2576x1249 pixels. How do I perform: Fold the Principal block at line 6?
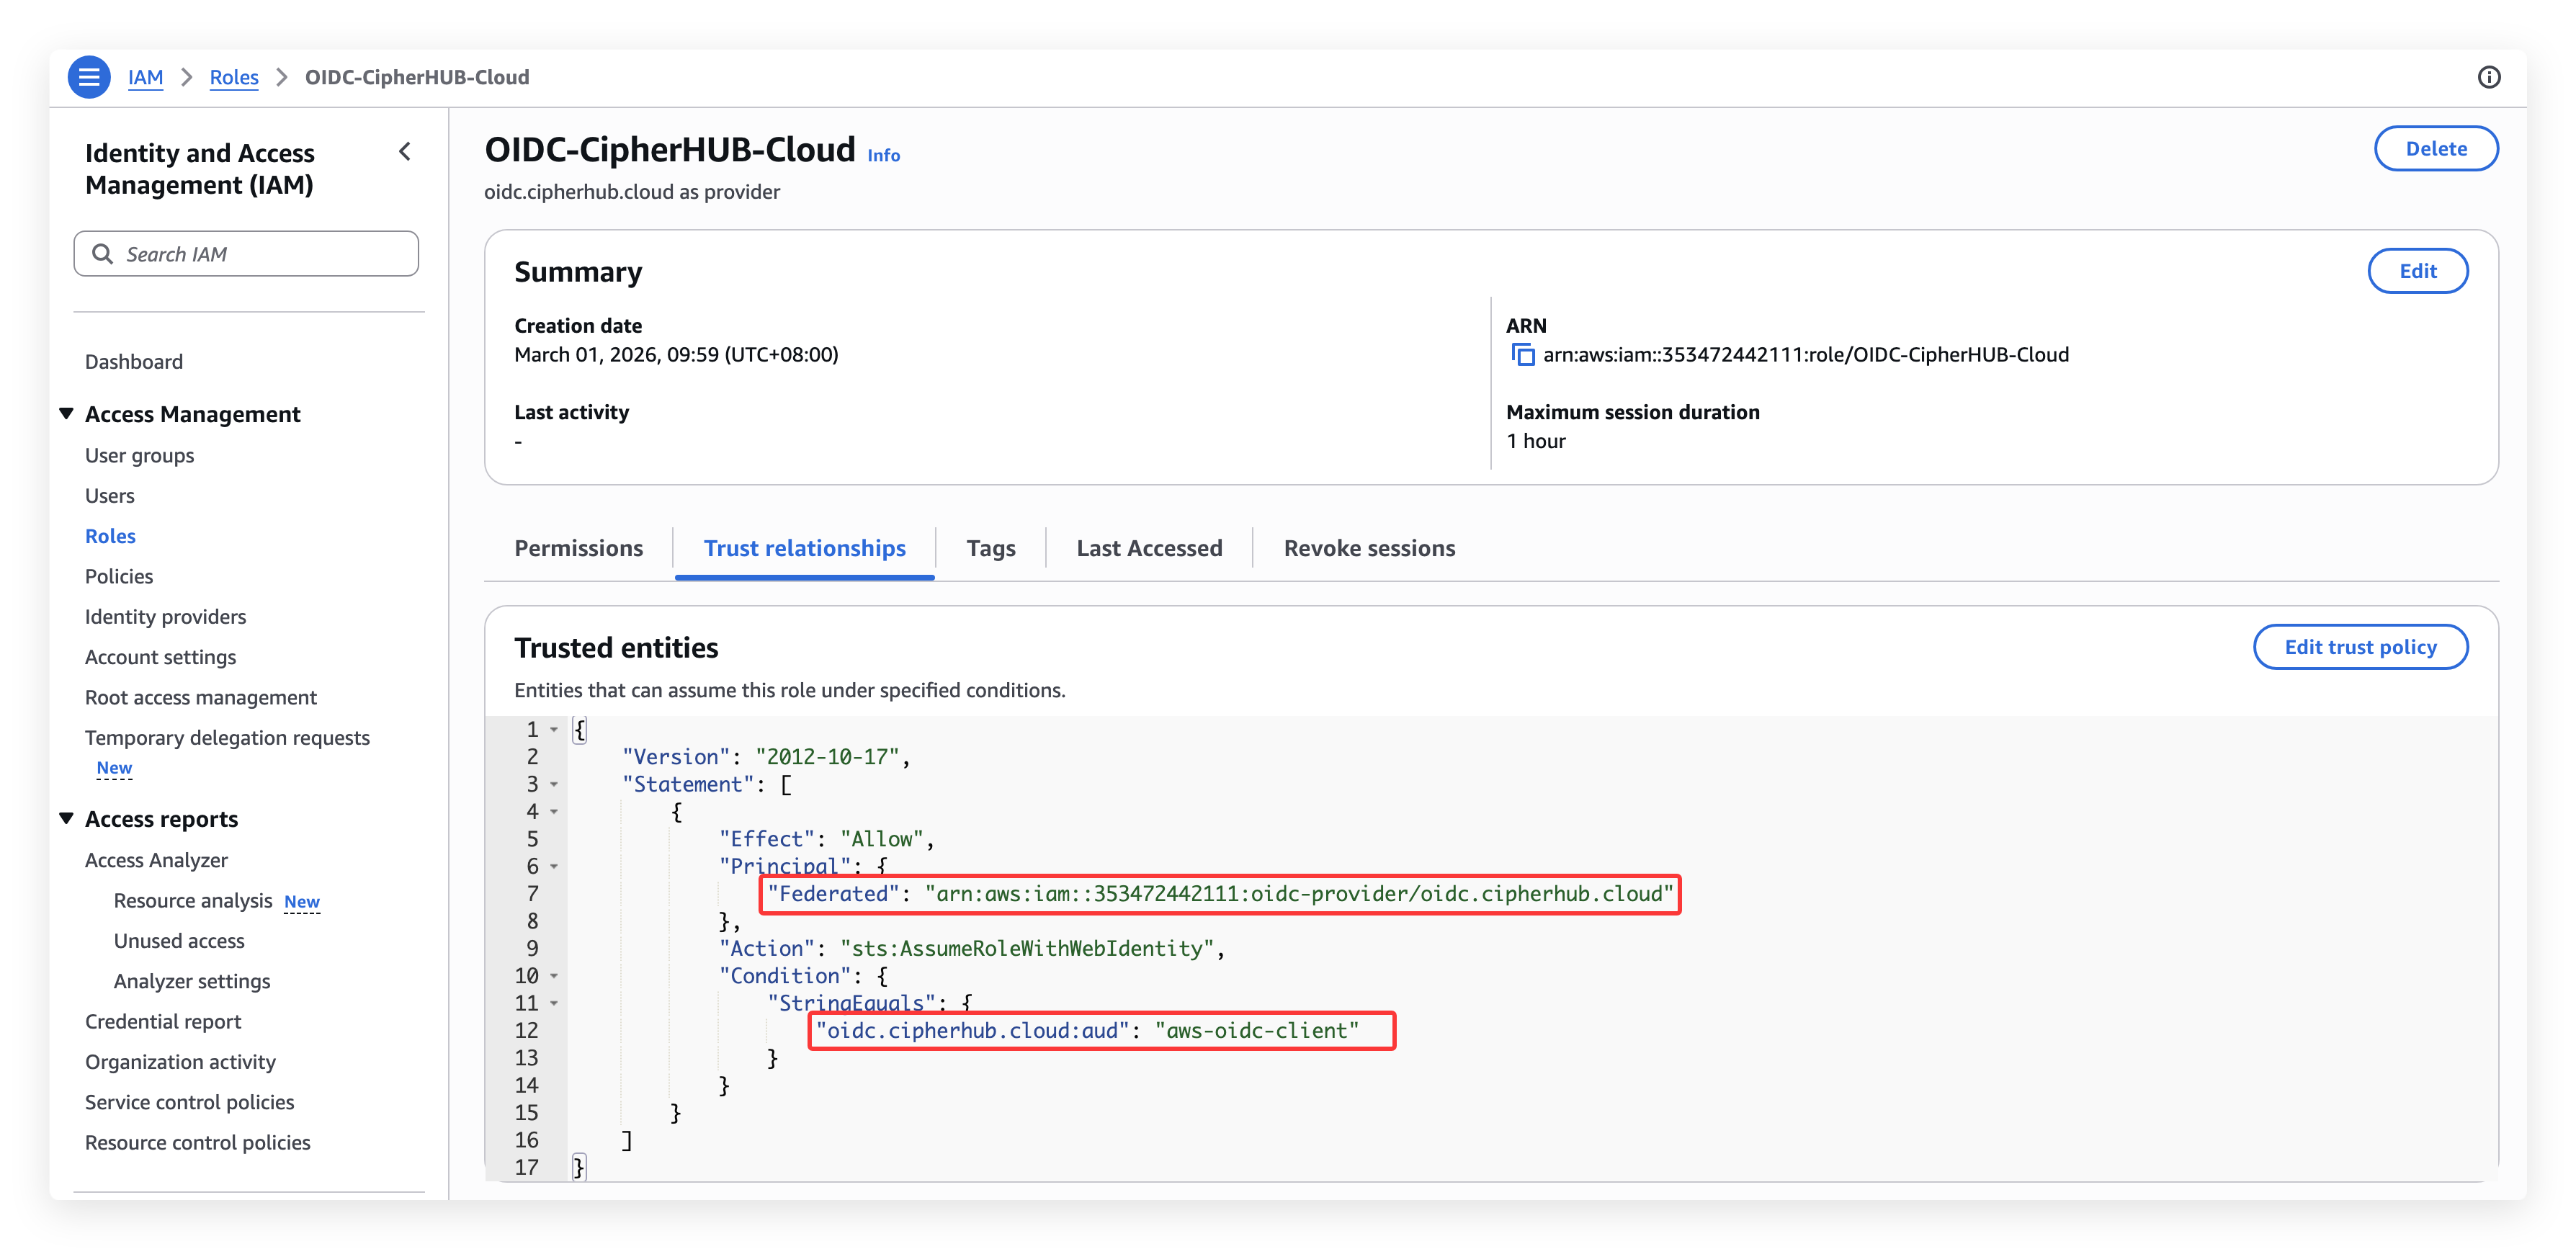click(x=554, y=867)
